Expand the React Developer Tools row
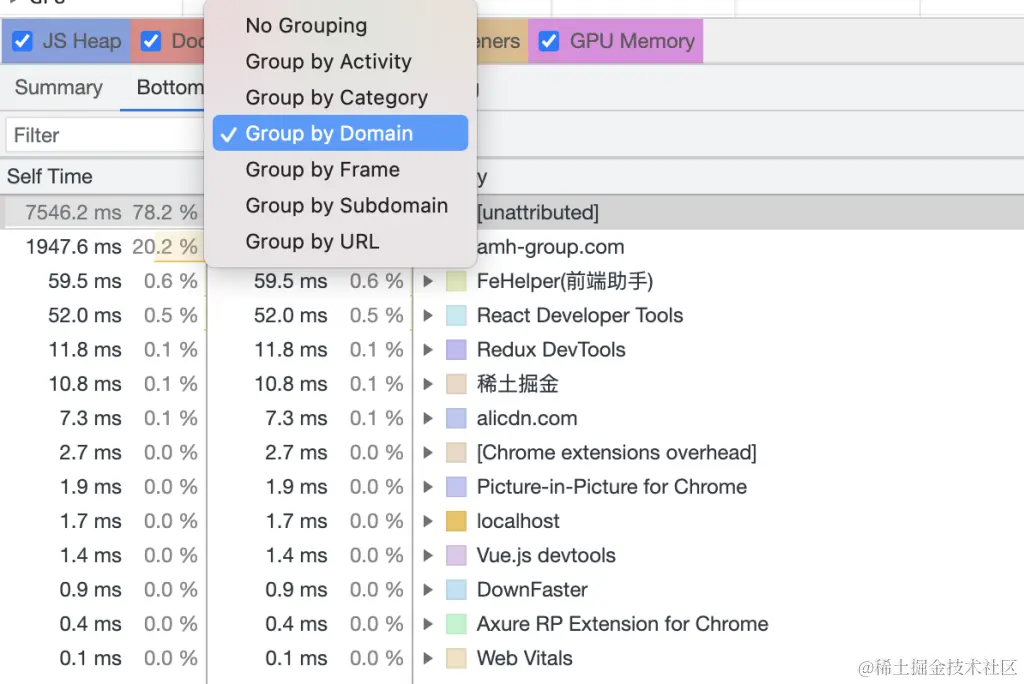The image size is (1024, 684). coord(428,316)
